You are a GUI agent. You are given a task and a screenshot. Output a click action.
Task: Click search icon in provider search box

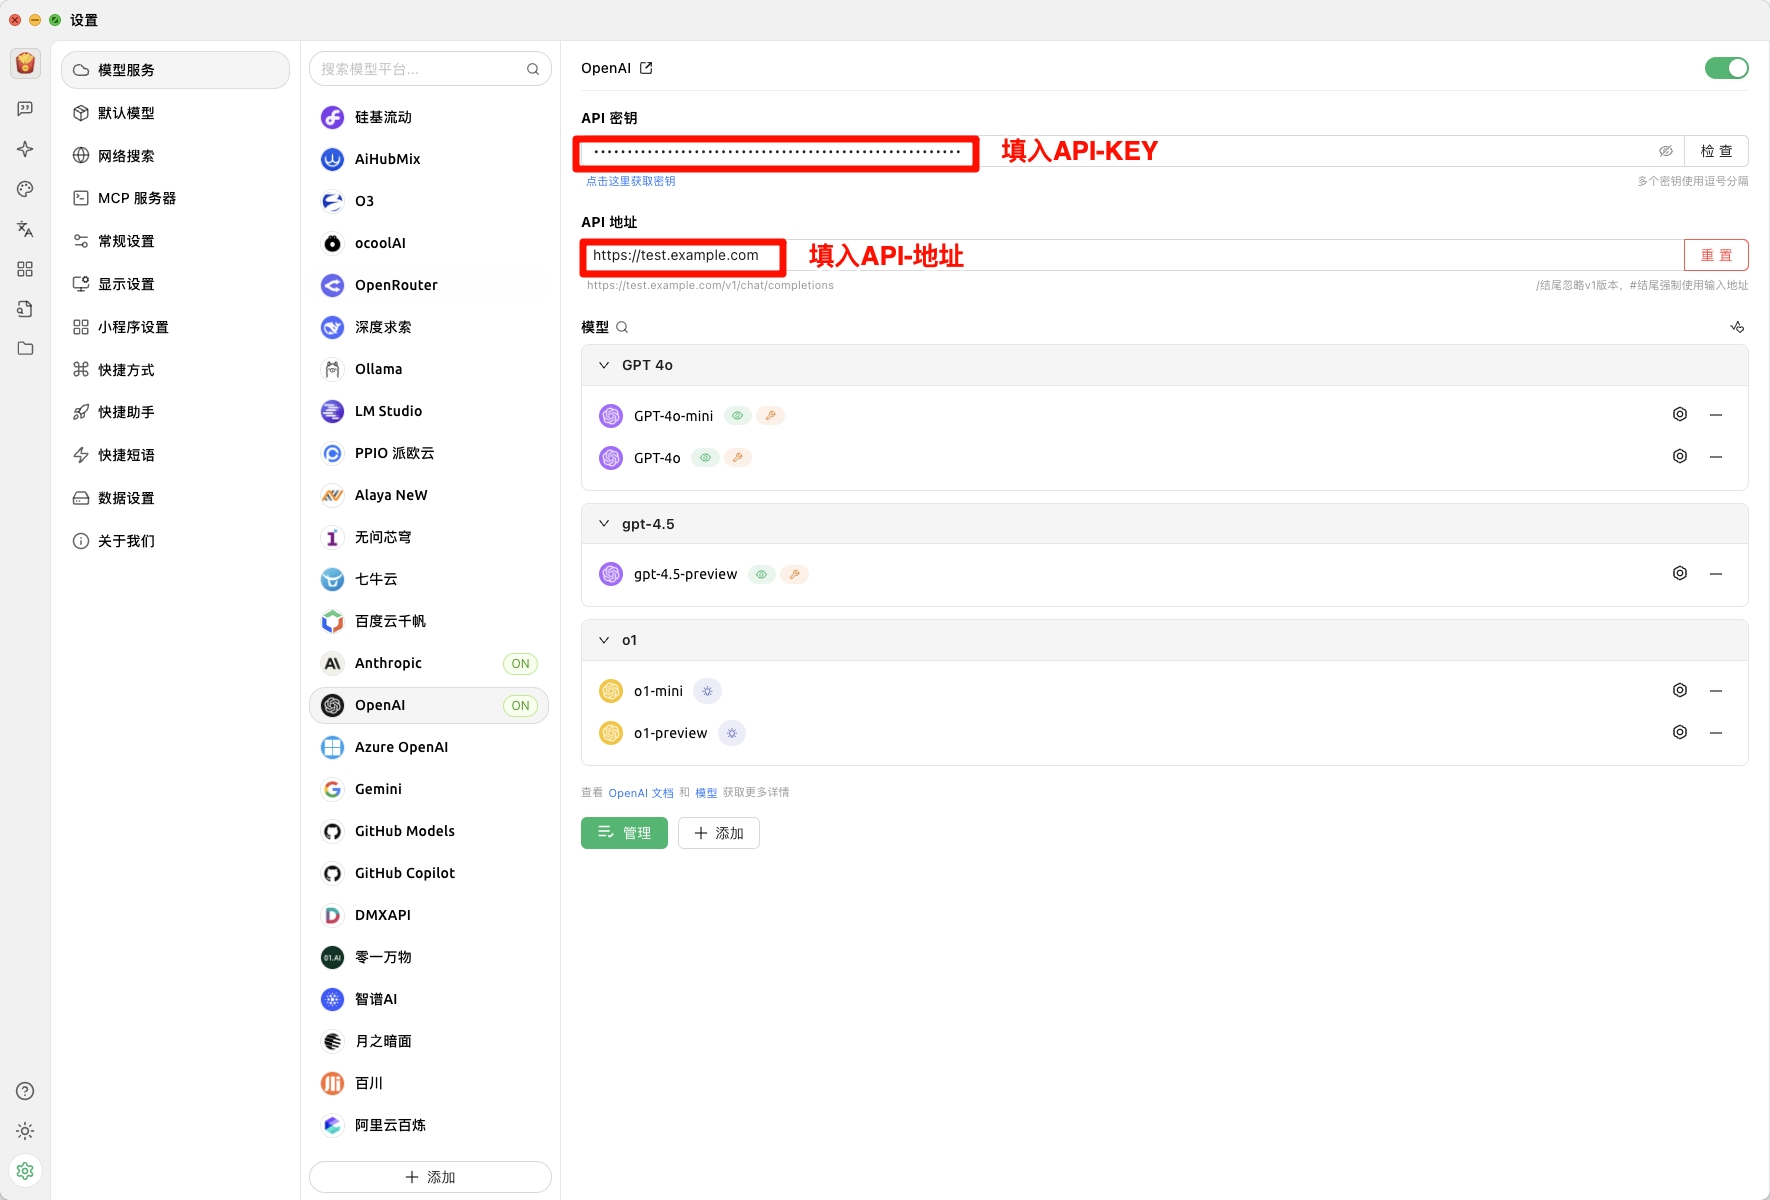(533, 69)
